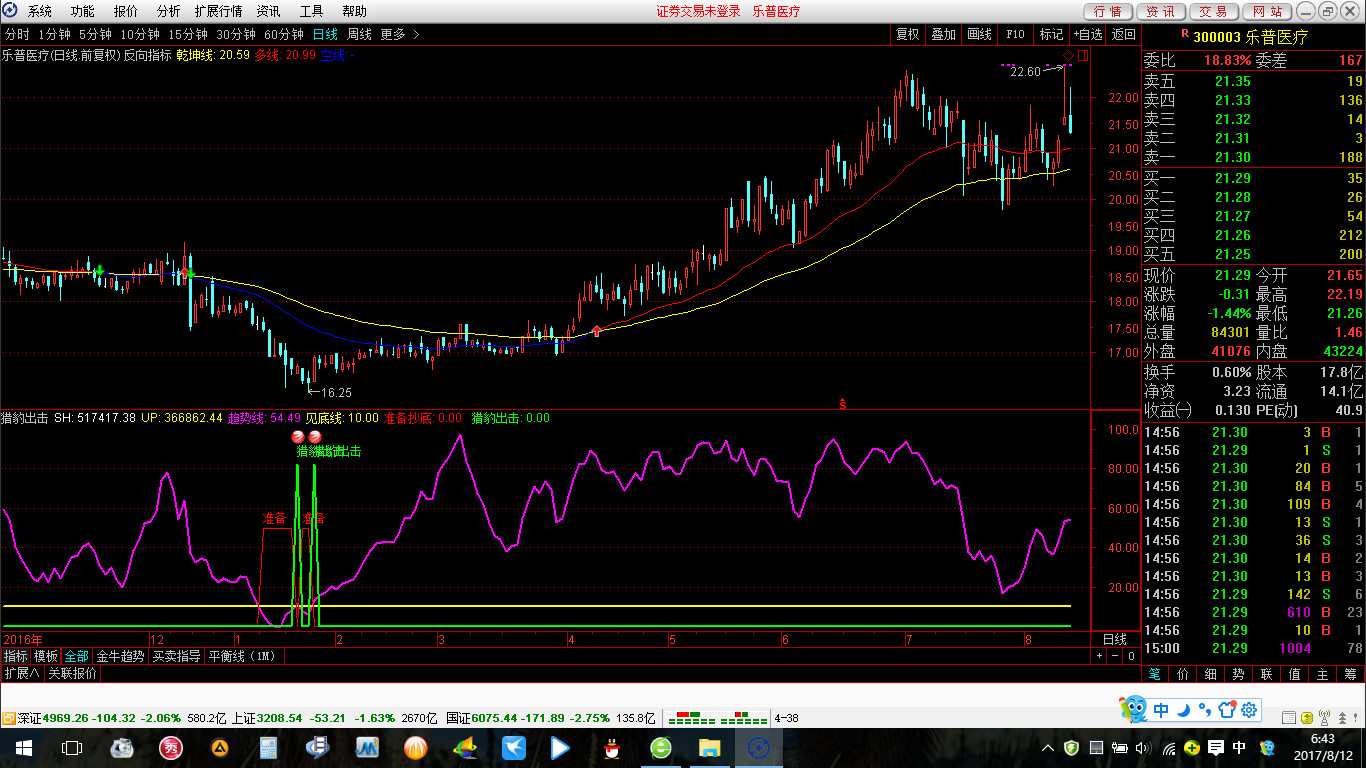This screenshot has height=768, width=1366.
Task: Click the minus zoom button under the chart
Action: (x=1115, y=656)
